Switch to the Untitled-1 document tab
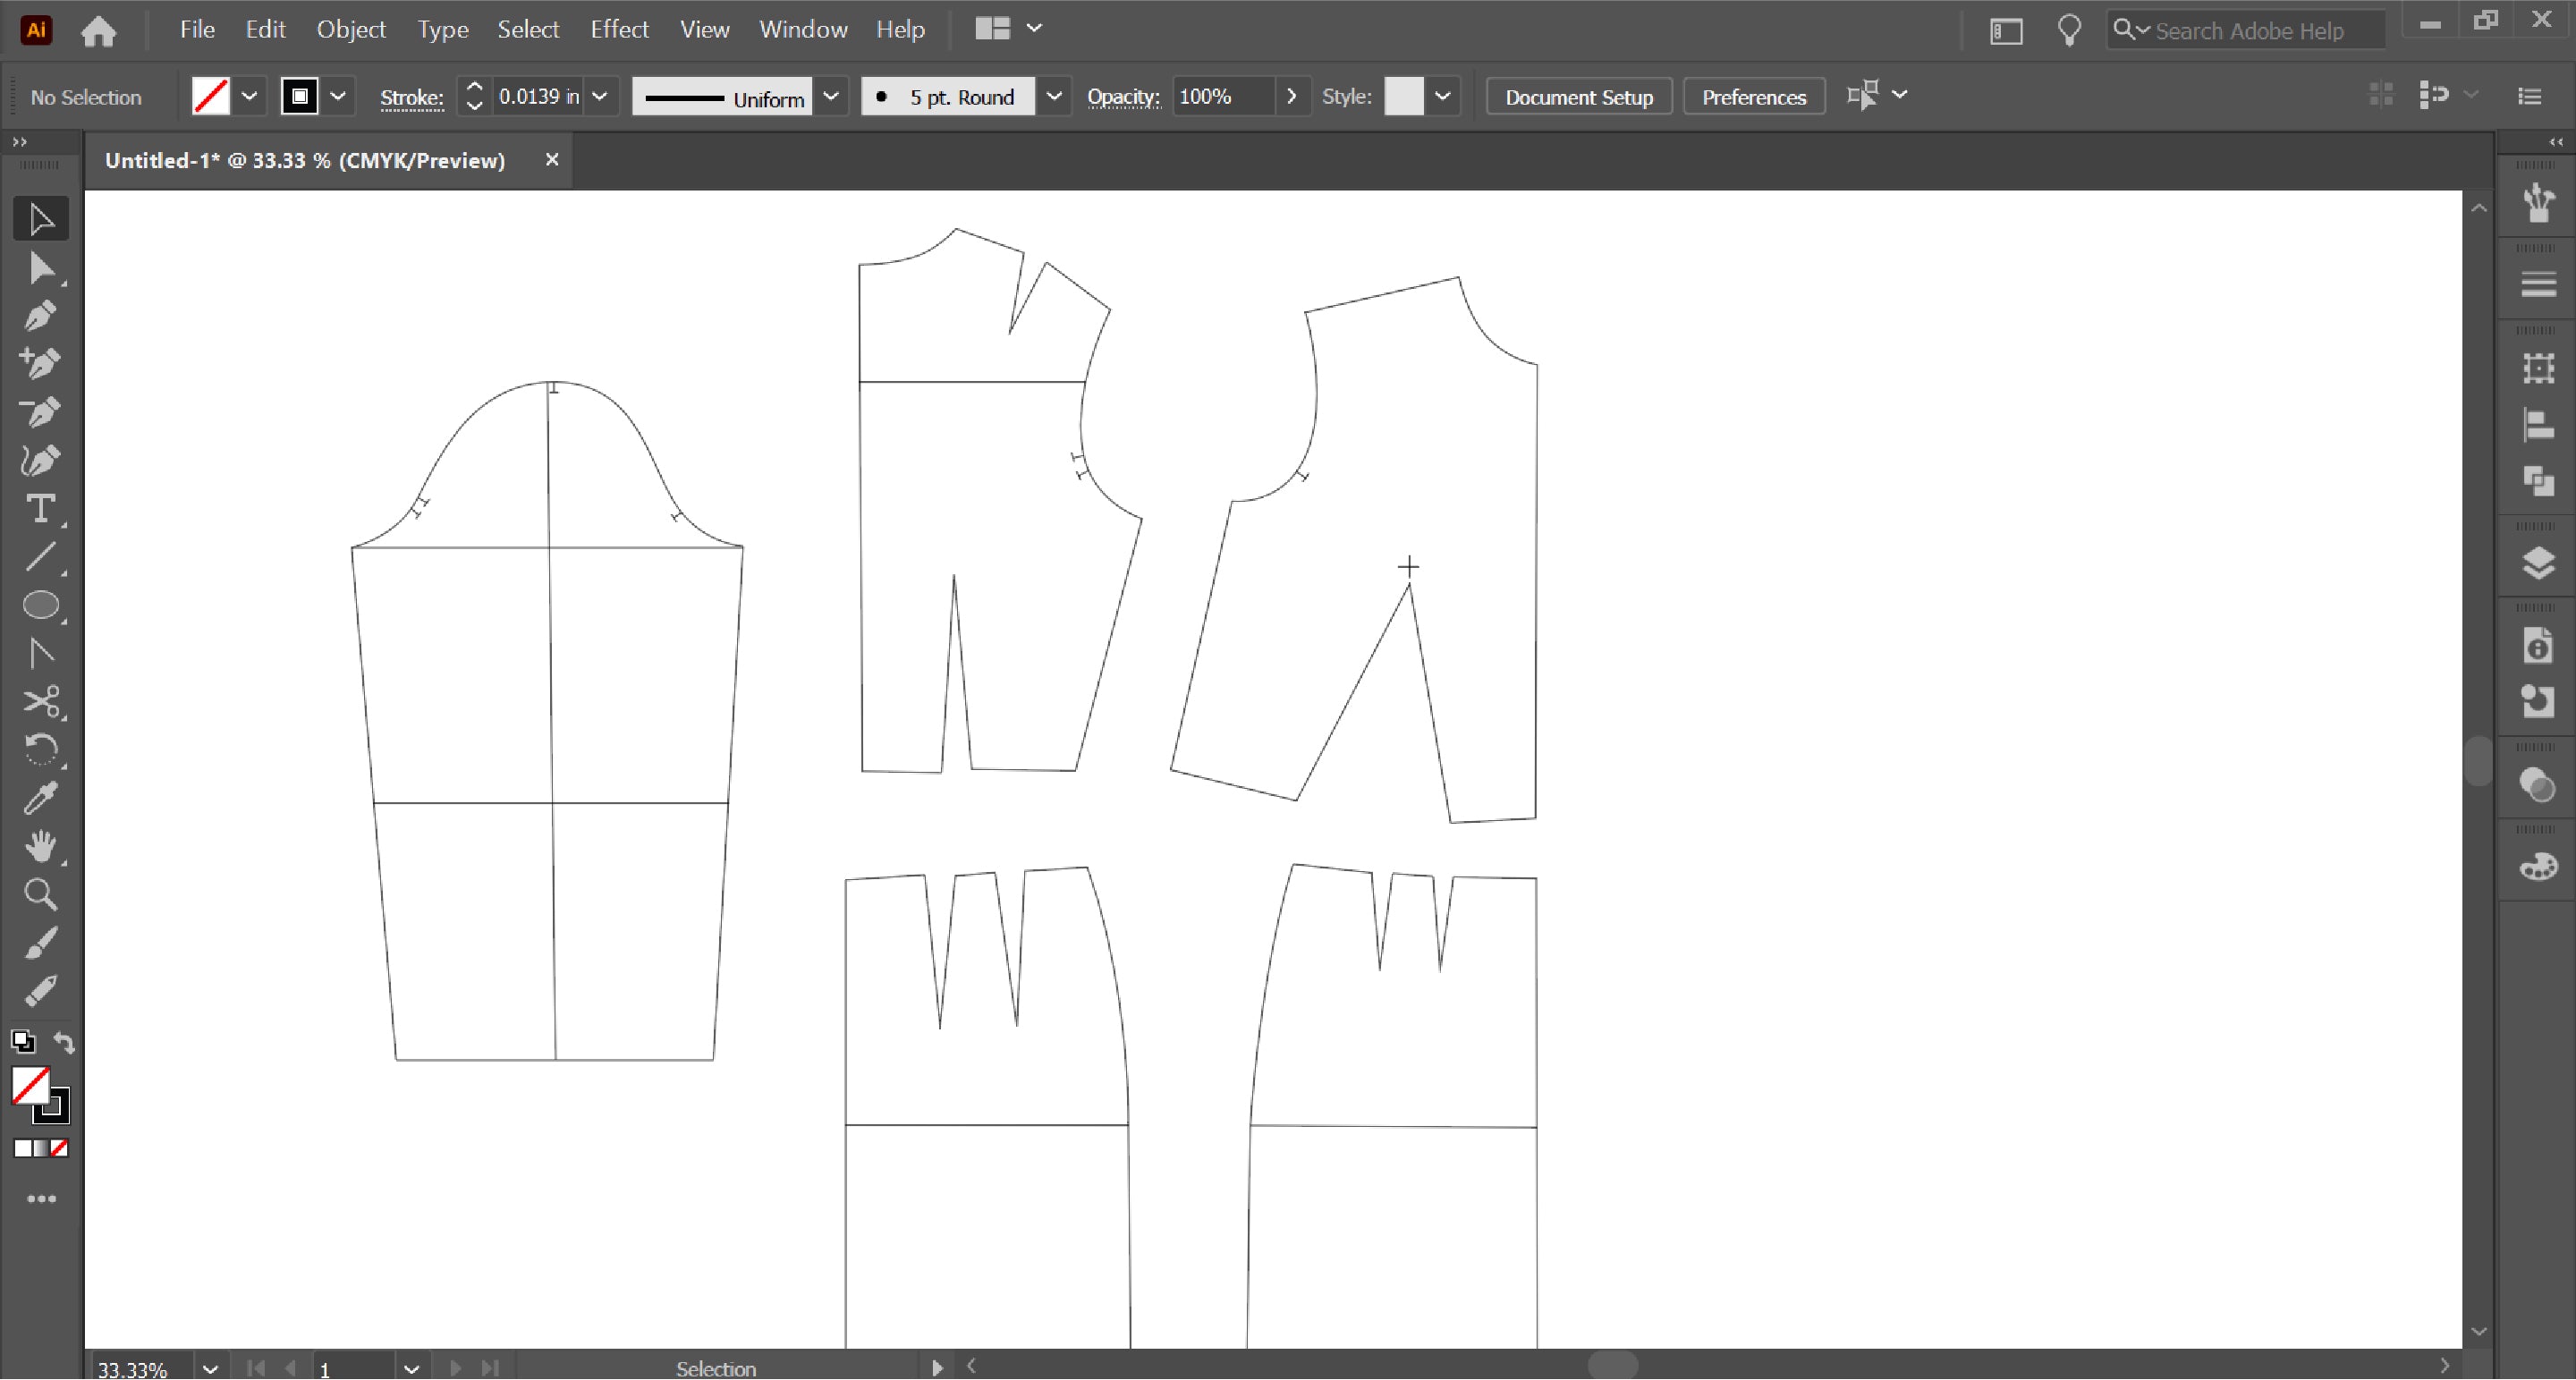 [300, 160]
